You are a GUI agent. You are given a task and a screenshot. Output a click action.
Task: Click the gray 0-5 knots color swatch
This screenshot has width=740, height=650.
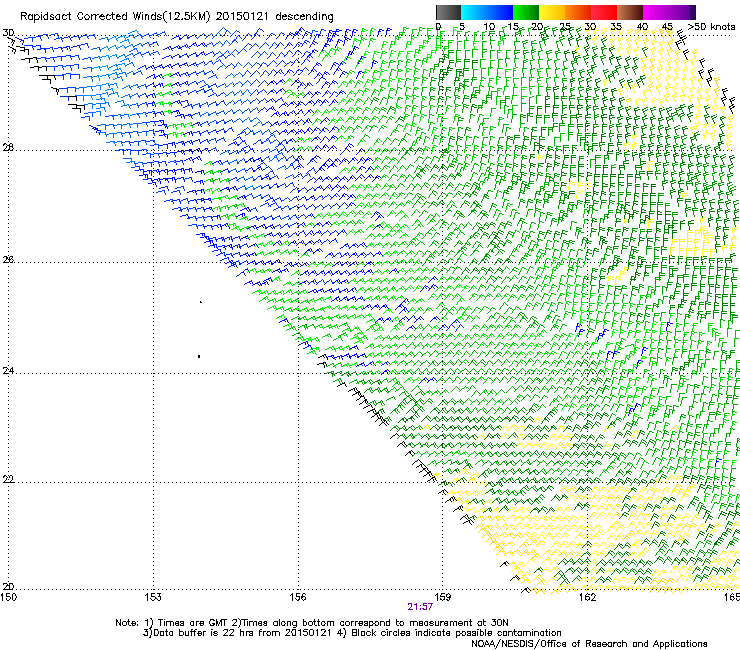tap(448, 12)
